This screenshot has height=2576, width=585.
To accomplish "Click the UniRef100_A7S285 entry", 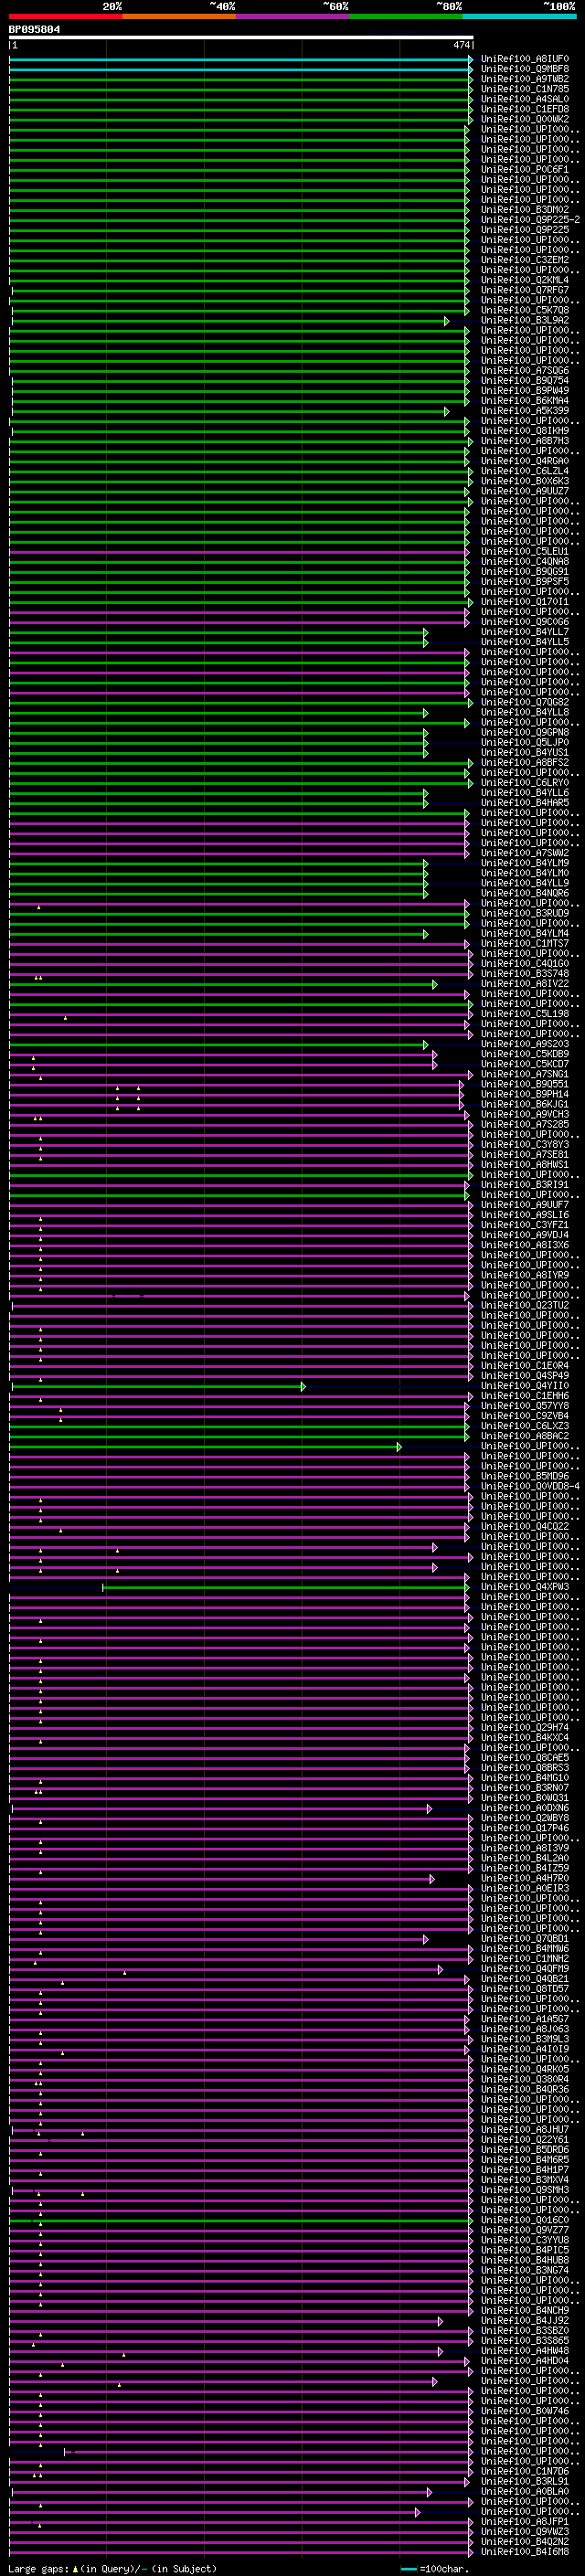I will pos(524,1124).
